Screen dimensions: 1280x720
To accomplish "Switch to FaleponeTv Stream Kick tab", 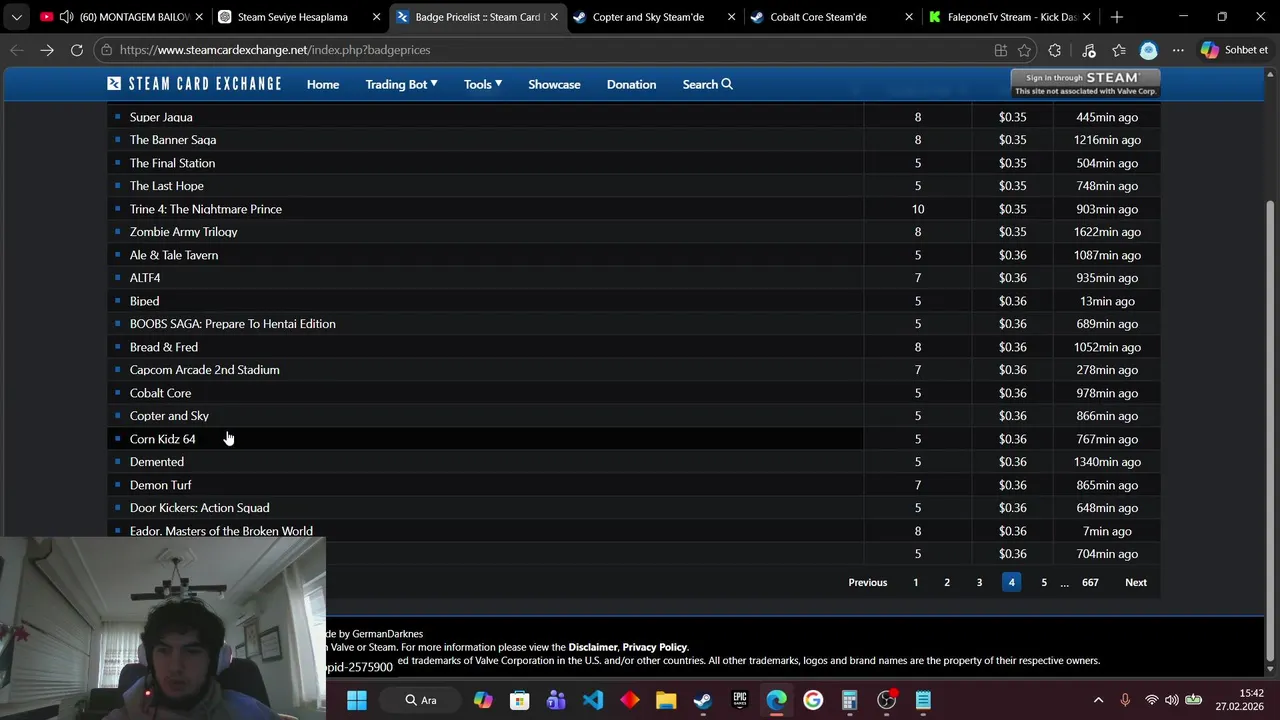I will coord(1010,17).
